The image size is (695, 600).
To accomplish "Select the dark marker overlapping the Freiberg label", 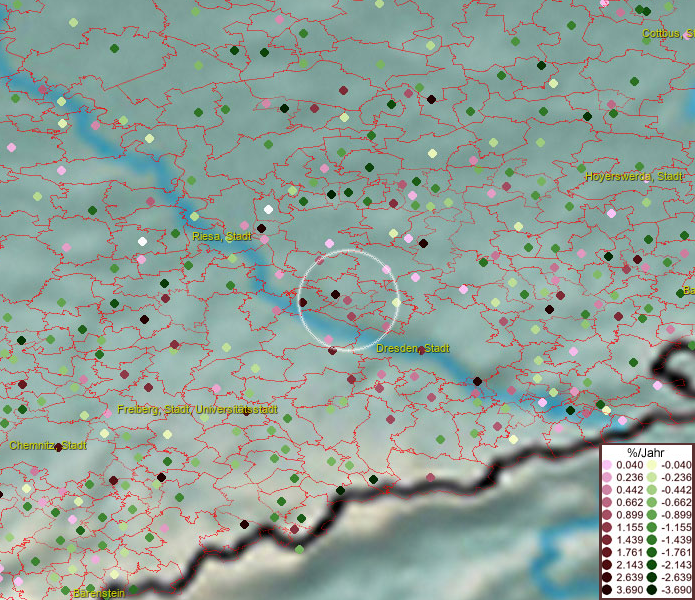I will [x=246, y=412].
